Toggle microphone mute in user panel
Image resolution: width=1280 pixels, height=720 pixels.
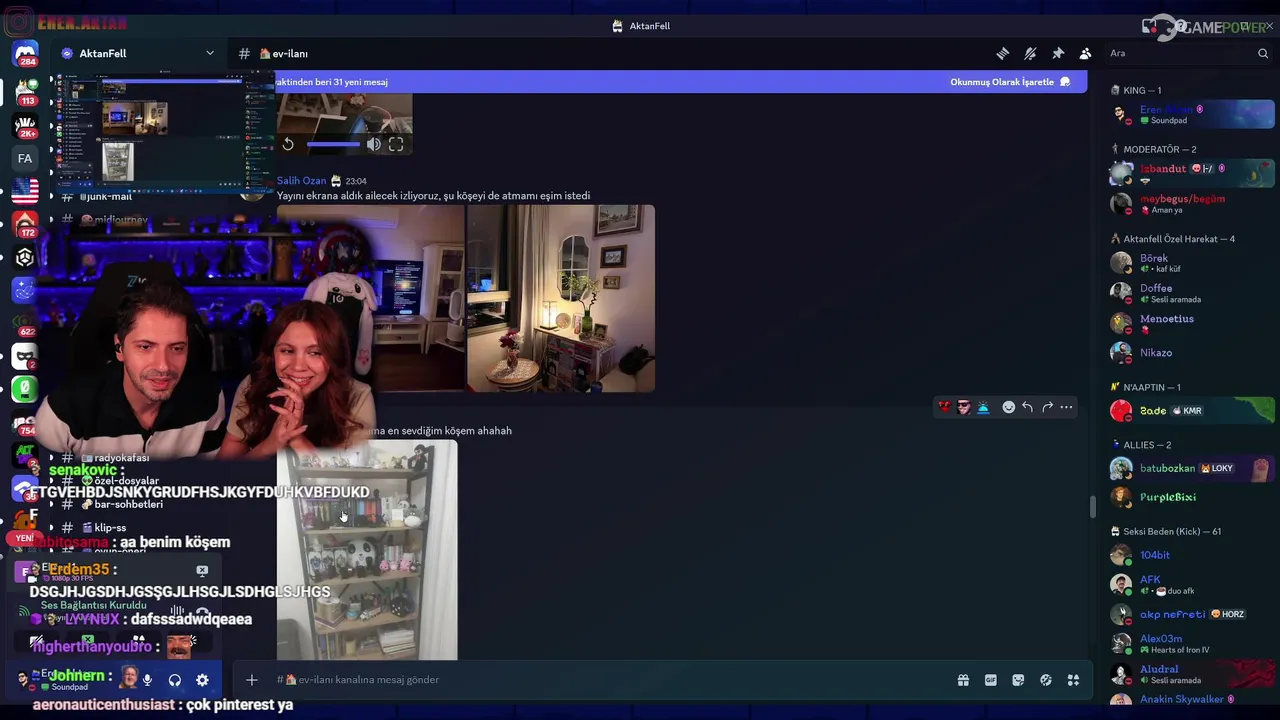coord(147,680)
